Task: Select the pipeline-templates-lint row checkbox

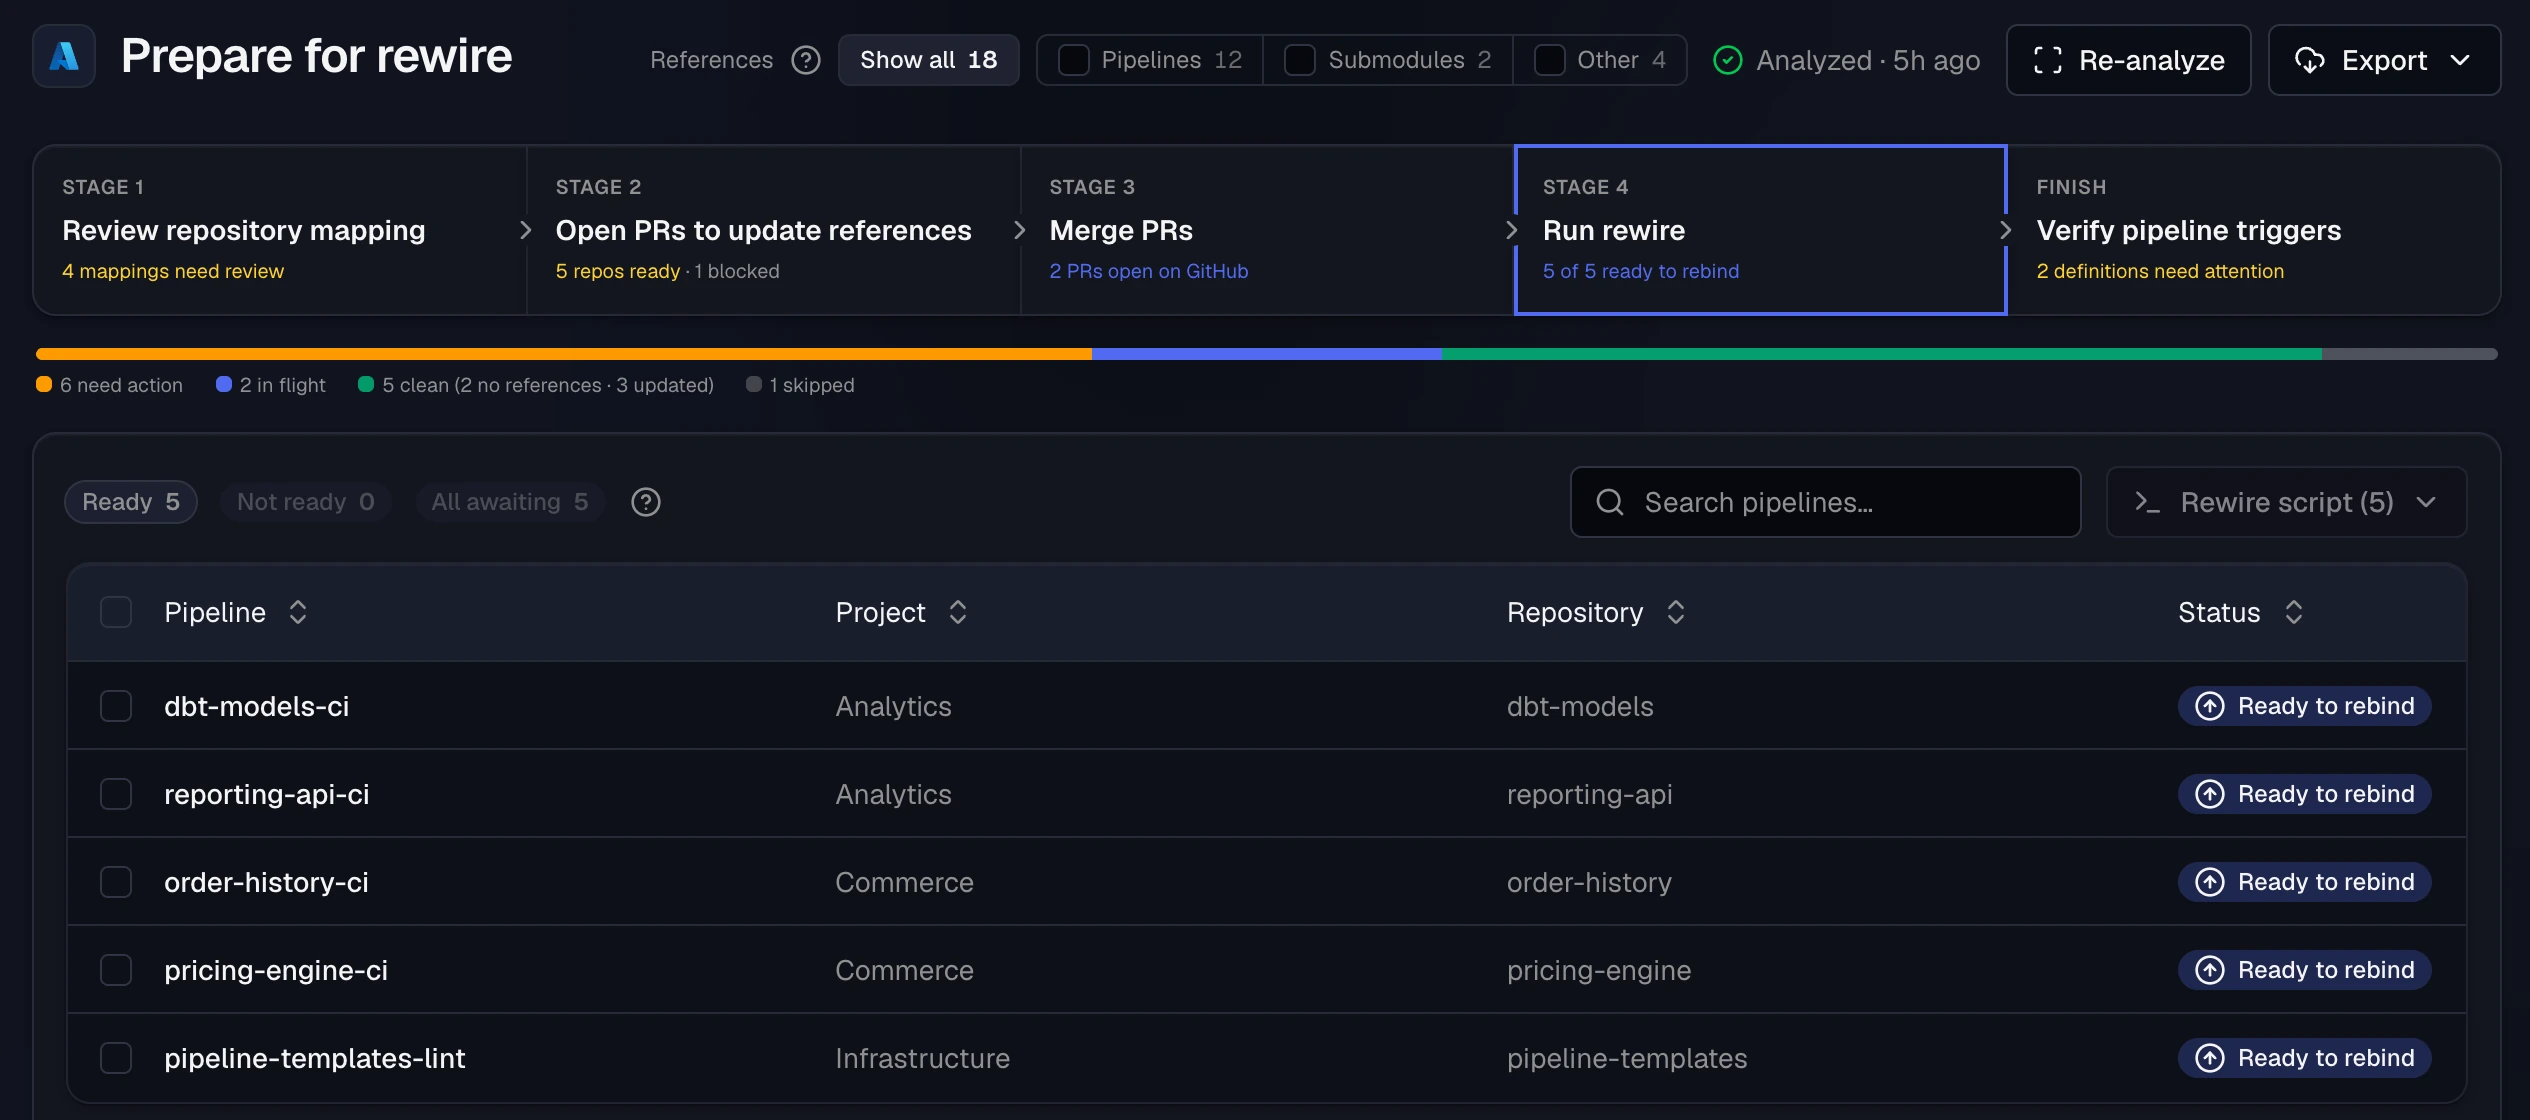Action: 116,1058
